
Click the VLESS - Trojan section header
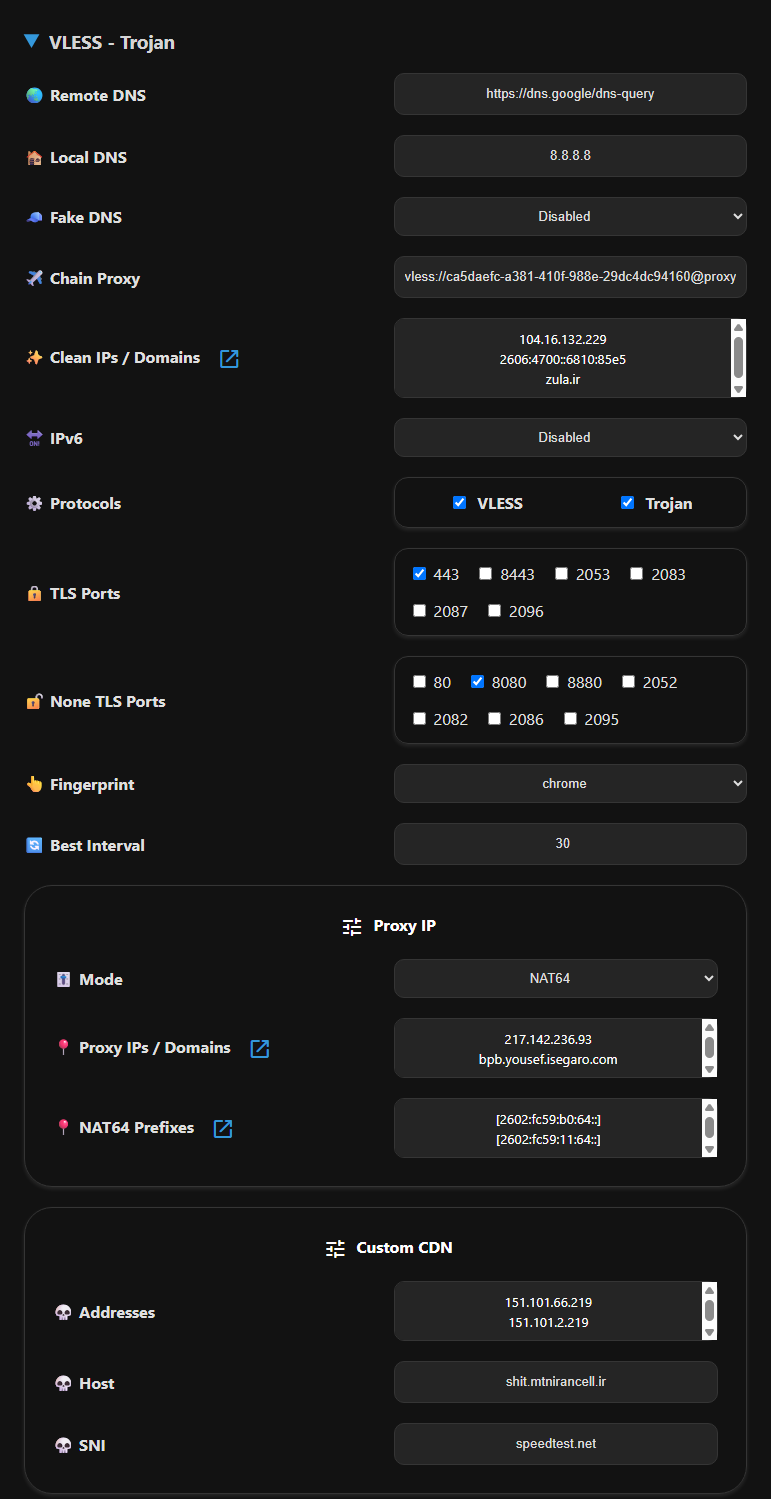click(x=113, y=42)
